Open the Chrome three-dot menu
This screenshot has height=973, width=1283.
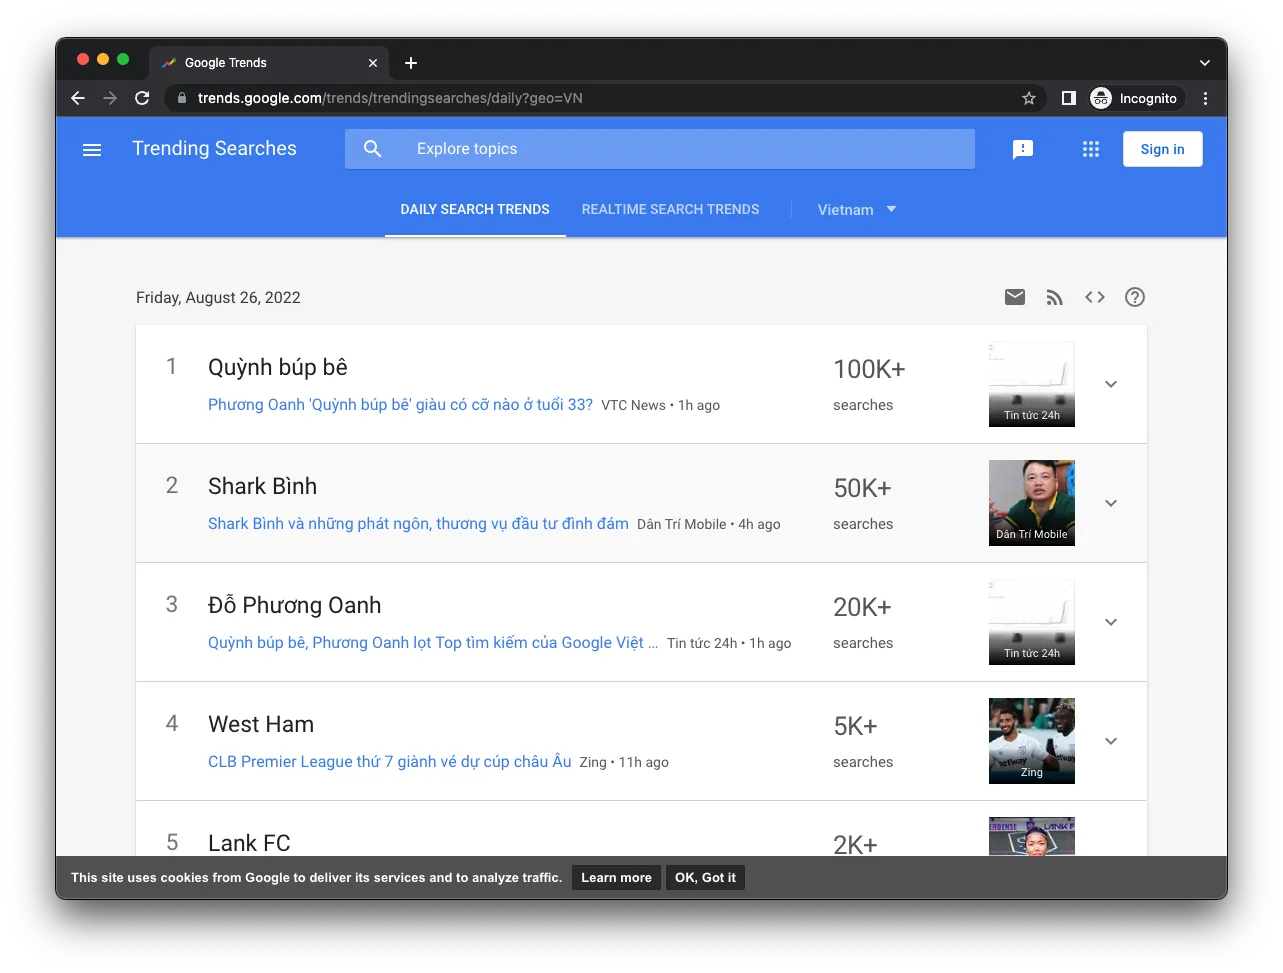click(1206, 98)
